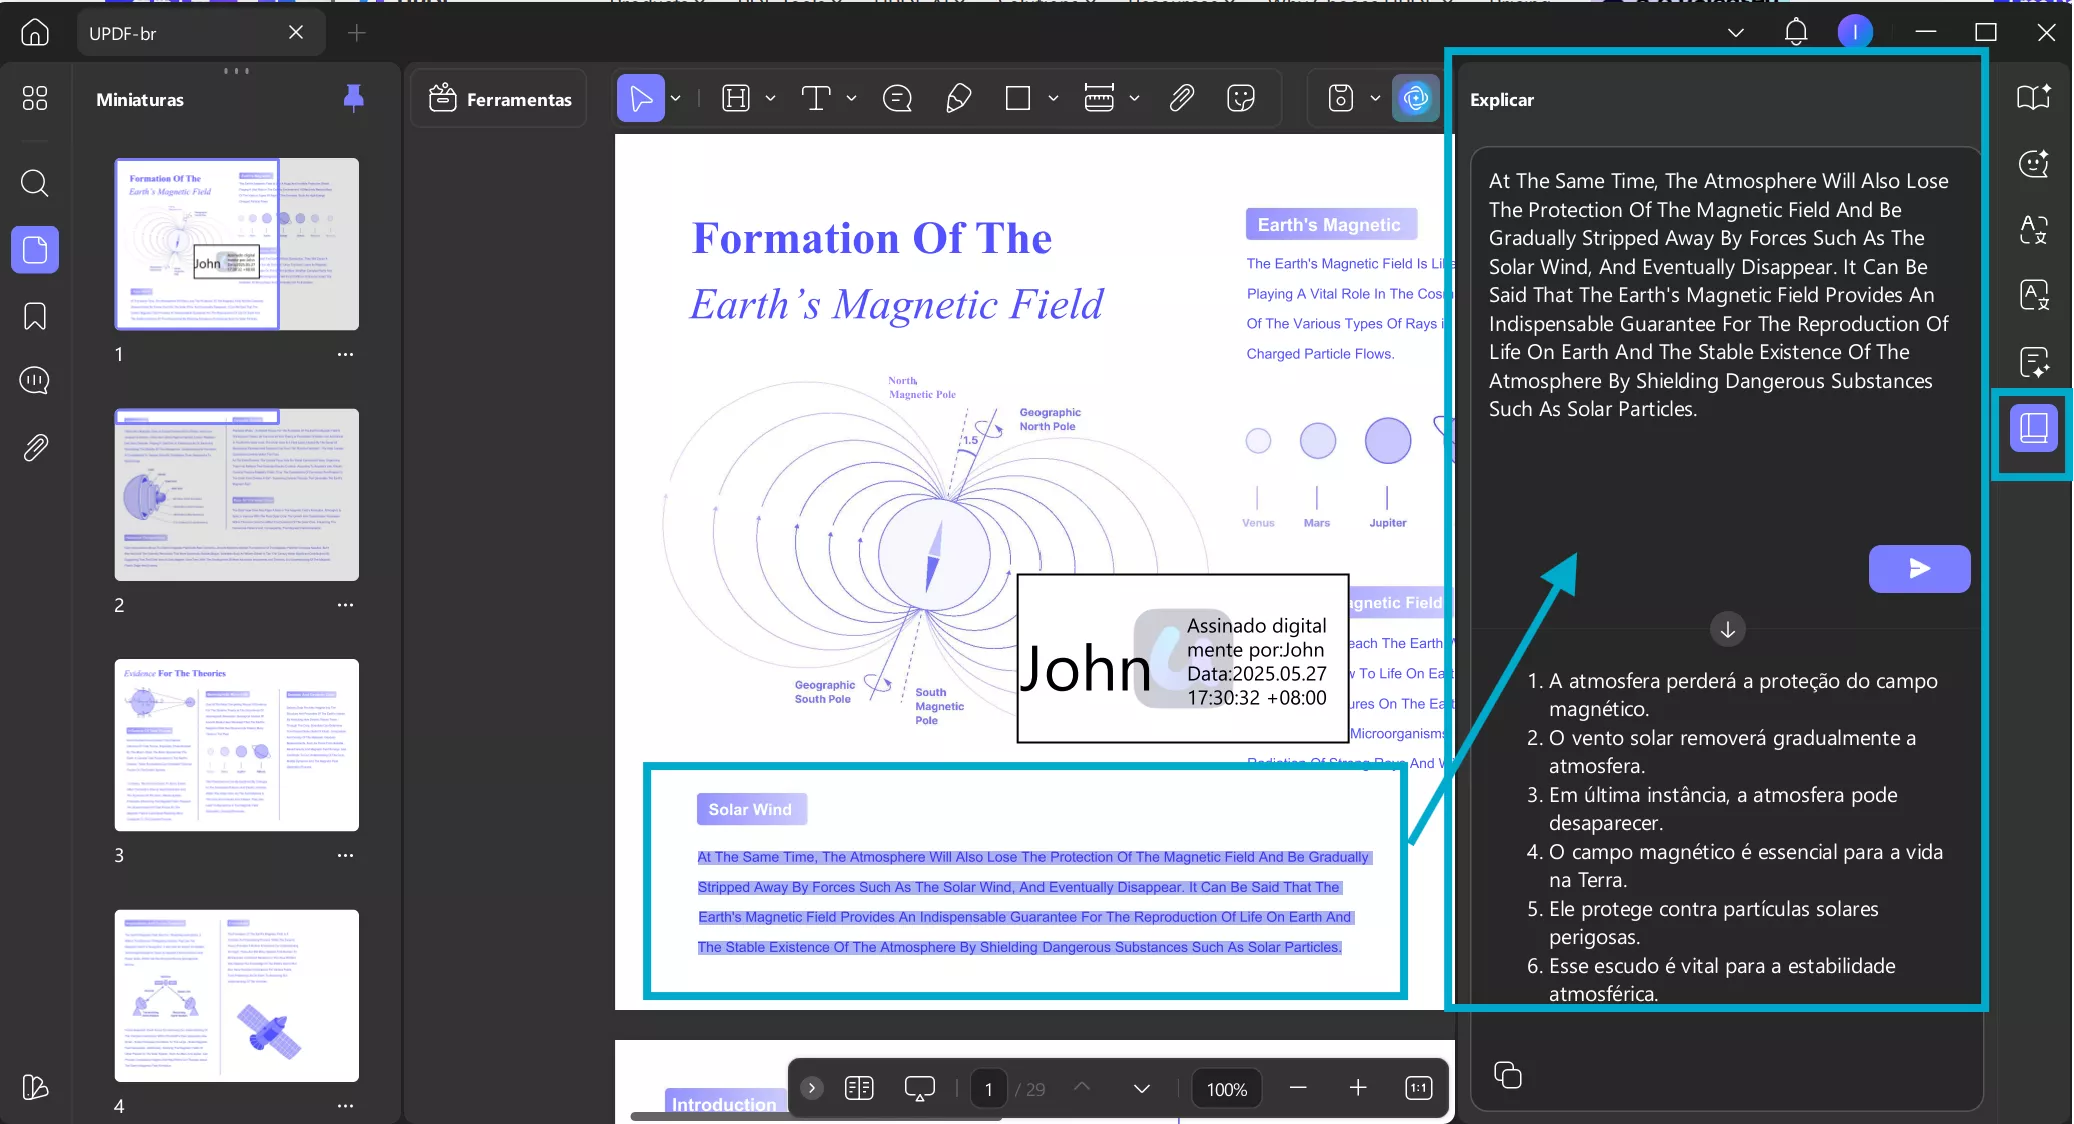Screen dimensions: 2074x1124
Task: Click the Ferramentas button
Action: coord(500,98)
